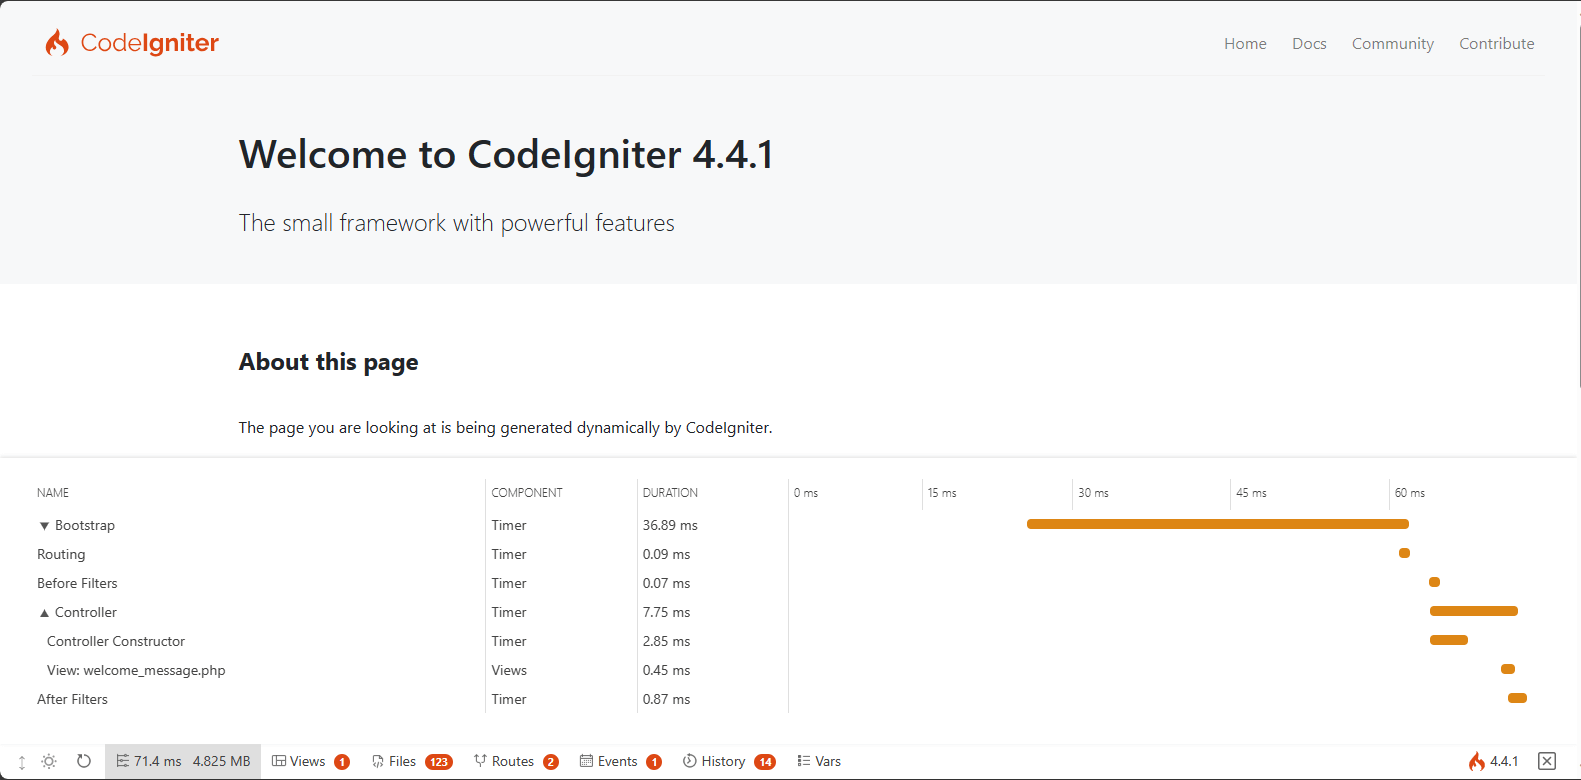Image resolution: width=1581 pixels, height=780 pixels.
Task: Close the debug toolbar with X icon
Action: pos(1547,761)
